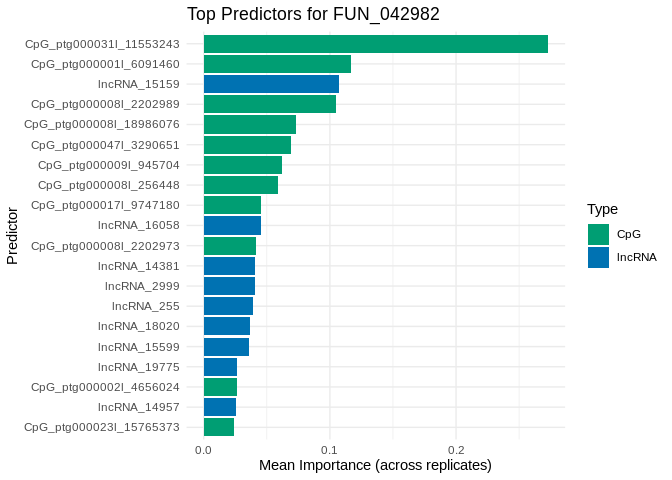Screen dimensions: 672x480
Task: Click the blue lncRNA legend swatch
Action: tap(598, 257)
